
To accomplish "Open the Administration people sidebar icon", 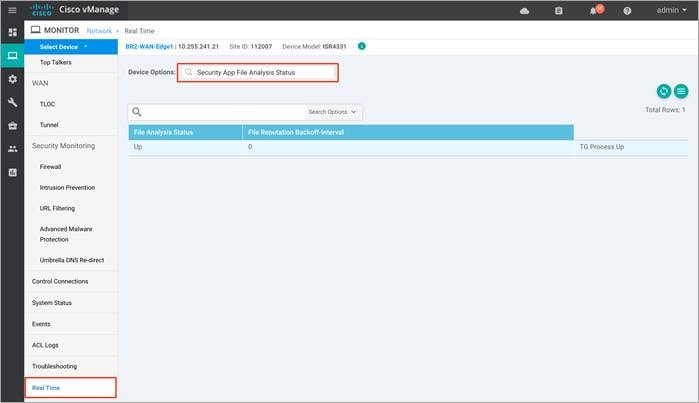I will pyautogui.click(x=12, y=149).
